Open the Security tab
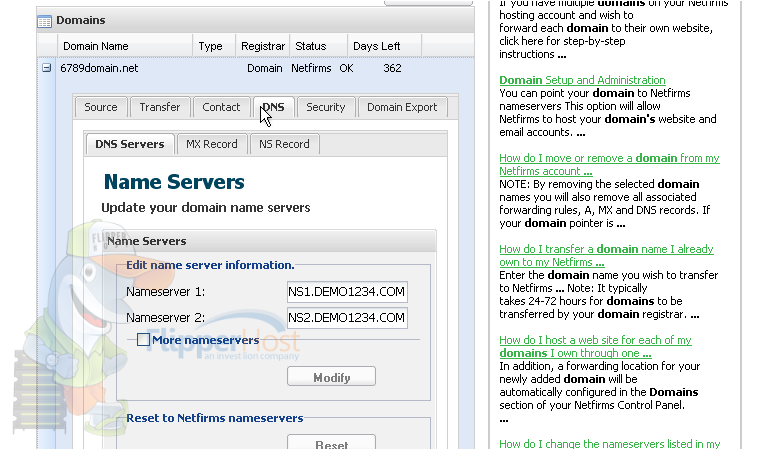 pos(325,107)
